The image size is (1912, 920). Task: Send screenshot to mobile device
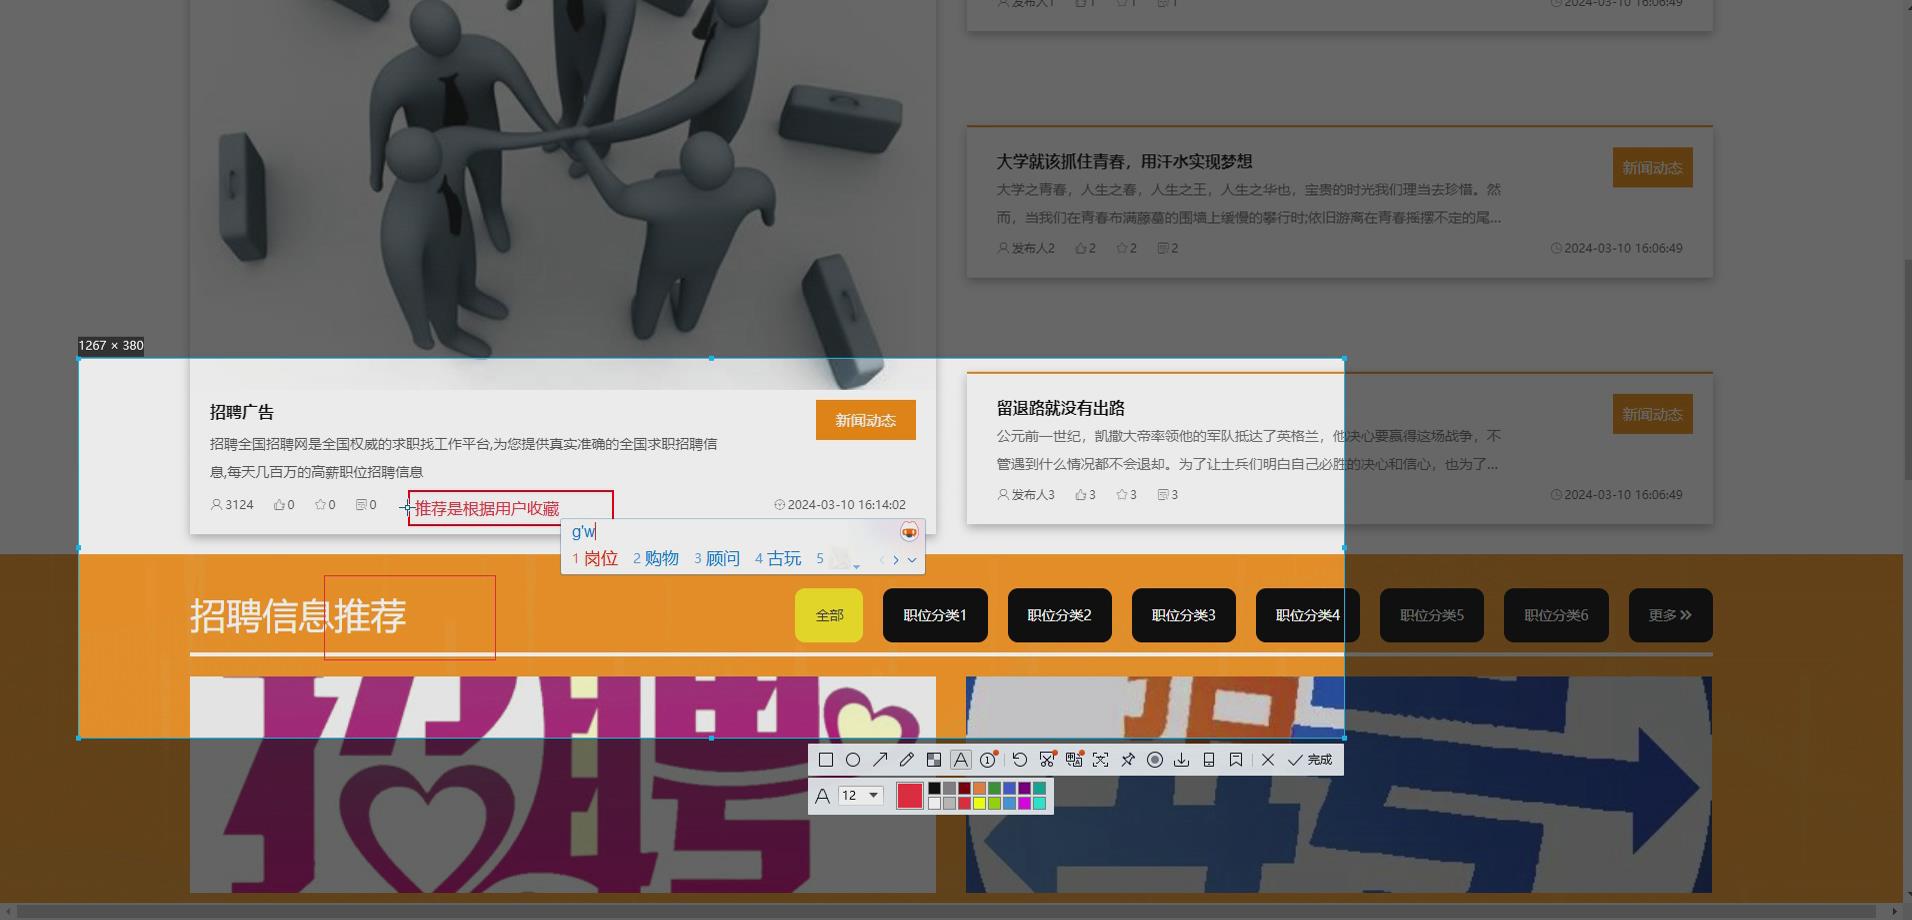click(1207, 760)
